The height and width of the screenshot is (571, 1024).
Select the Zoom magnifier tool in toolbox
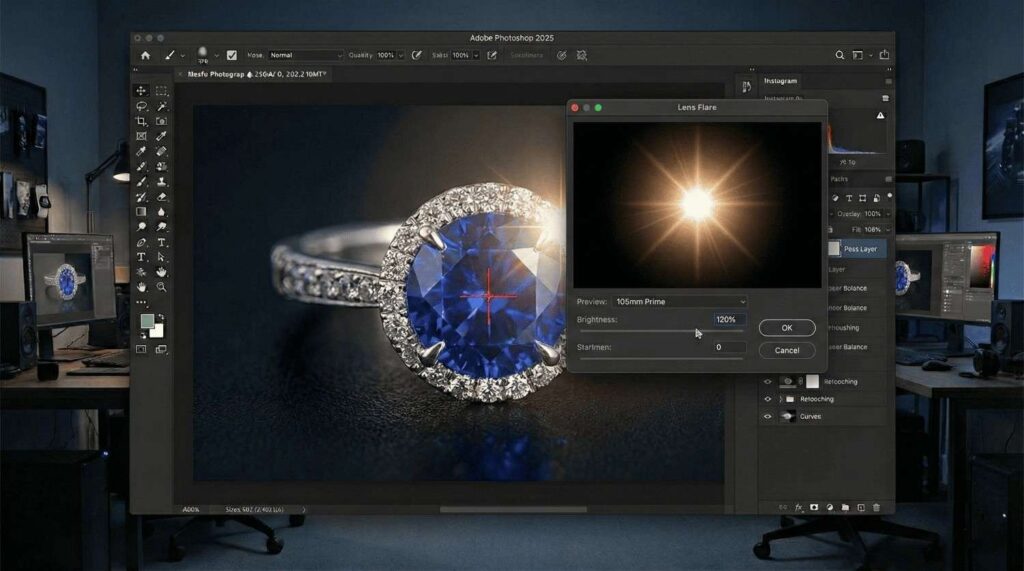(x=161, y=287)
